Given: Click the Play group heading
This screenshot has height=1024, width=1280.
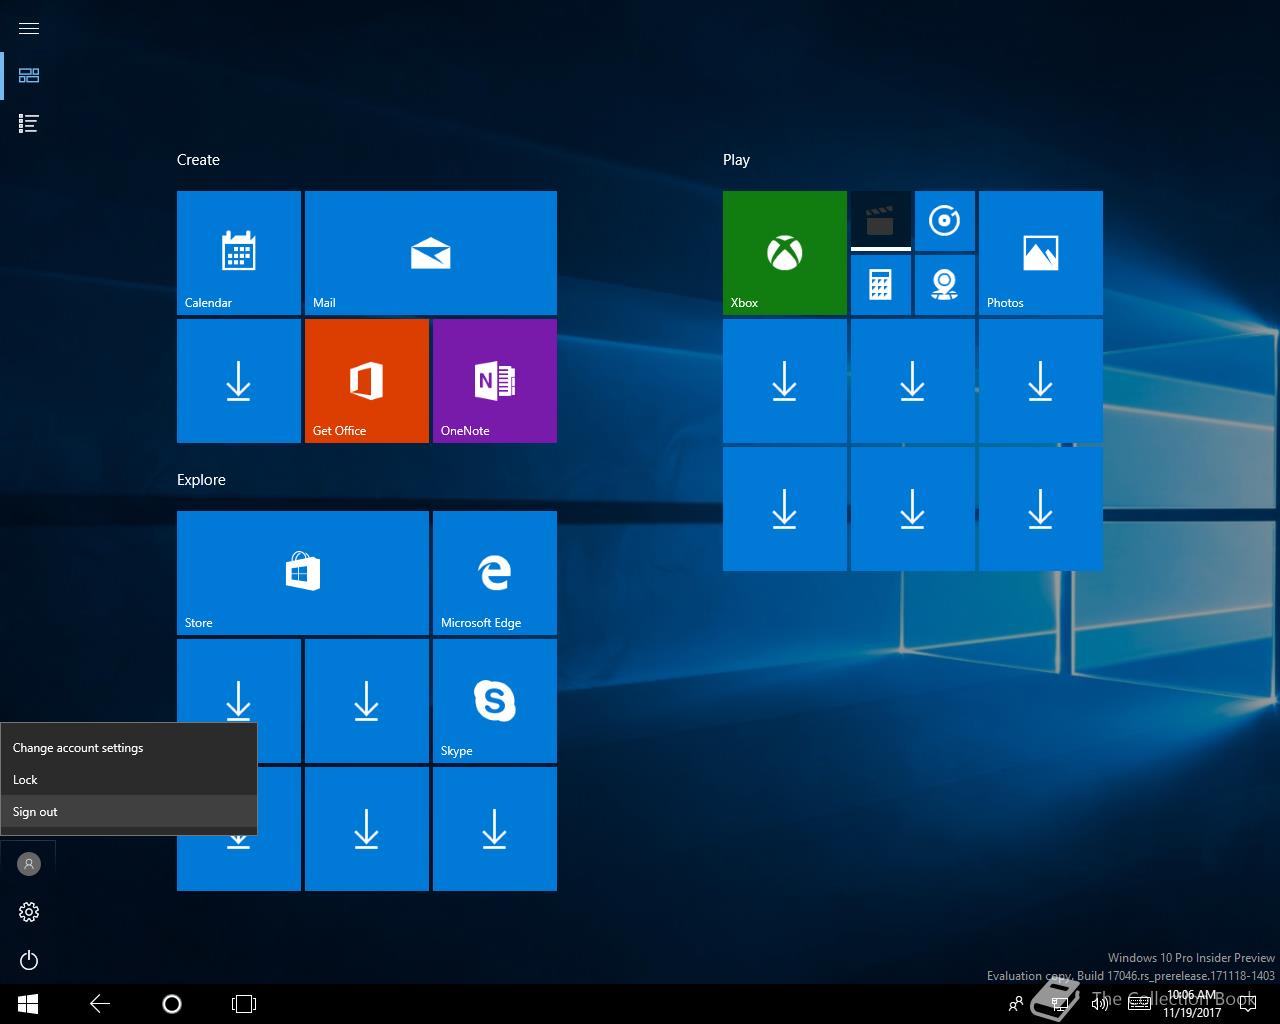Looking at the screenshot, I should (x=736, y=160).
